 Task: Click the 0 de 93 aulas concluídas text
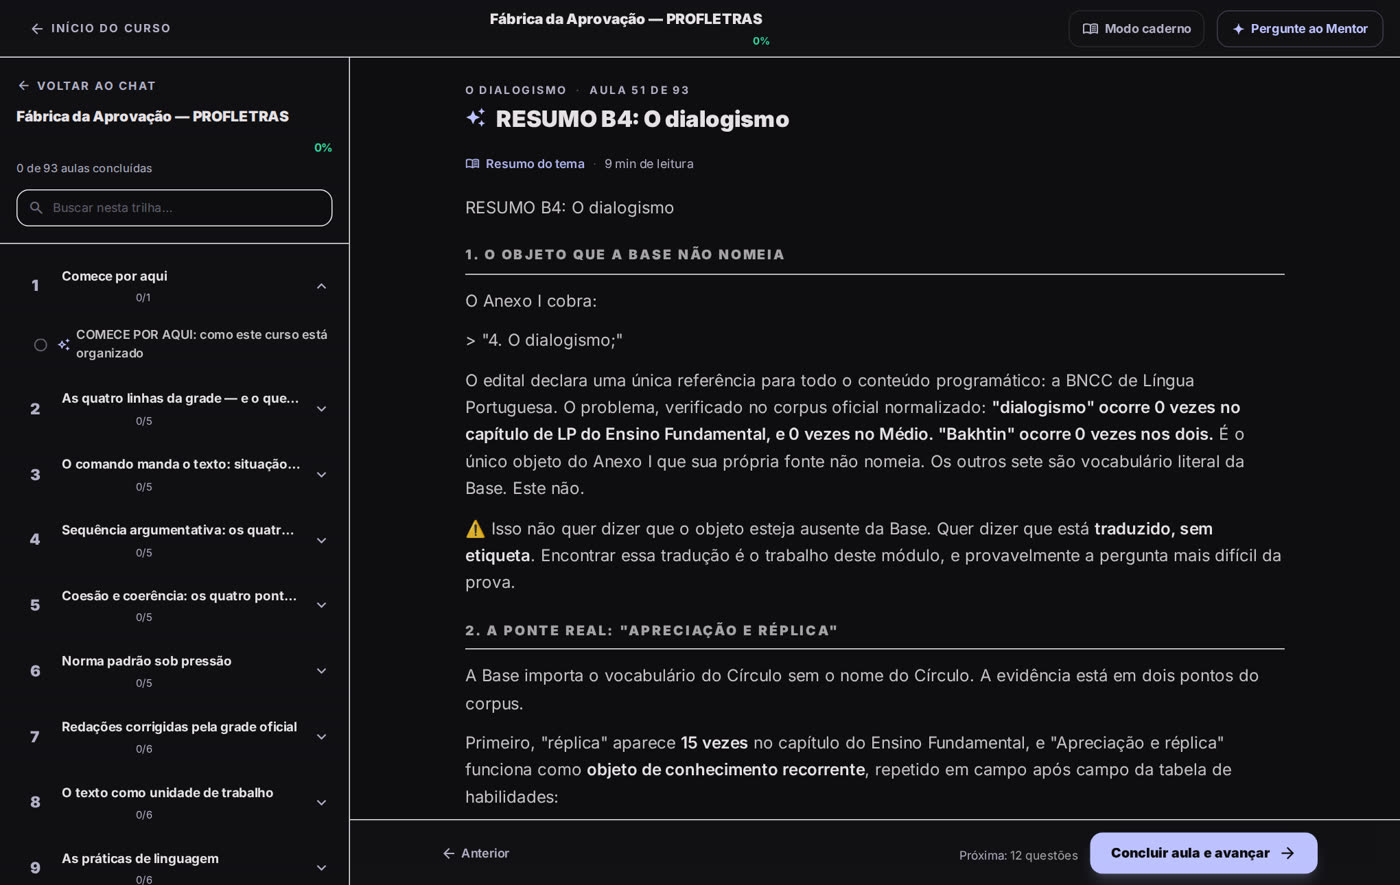(x=84, y=168)
